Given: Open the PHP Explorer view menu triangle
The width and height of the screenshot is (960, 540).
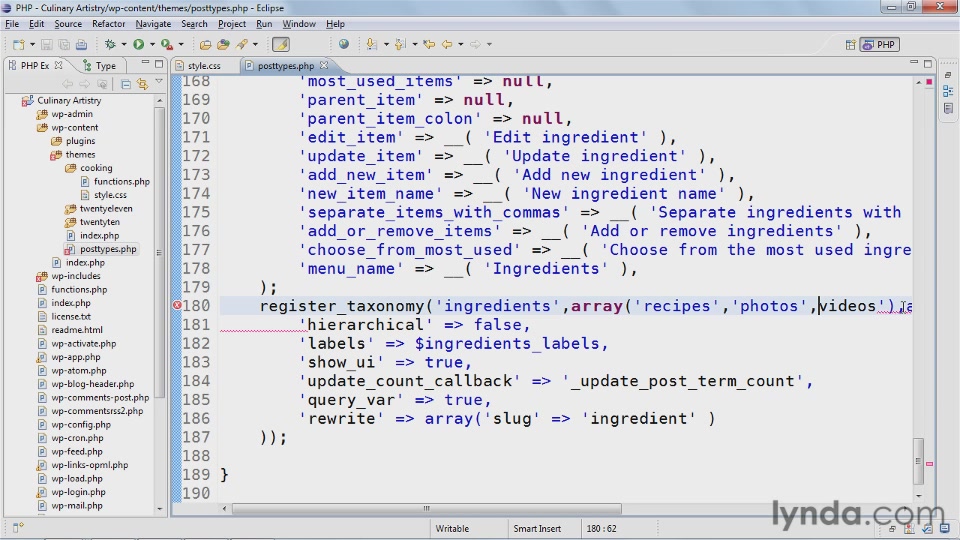Looking at the screenshot, I should (x=159, y=82).
